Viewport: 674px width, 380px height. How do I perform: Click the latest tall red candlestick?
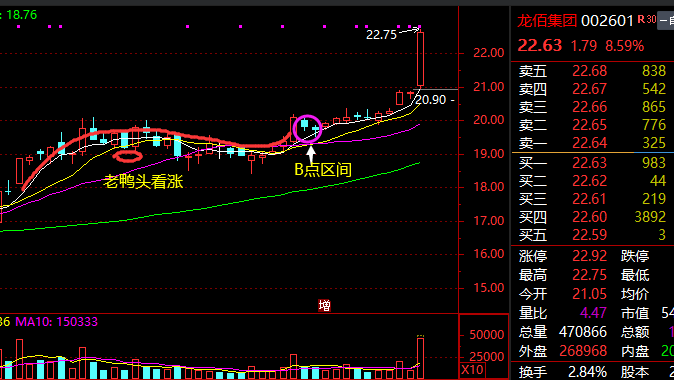pos(420,58)
